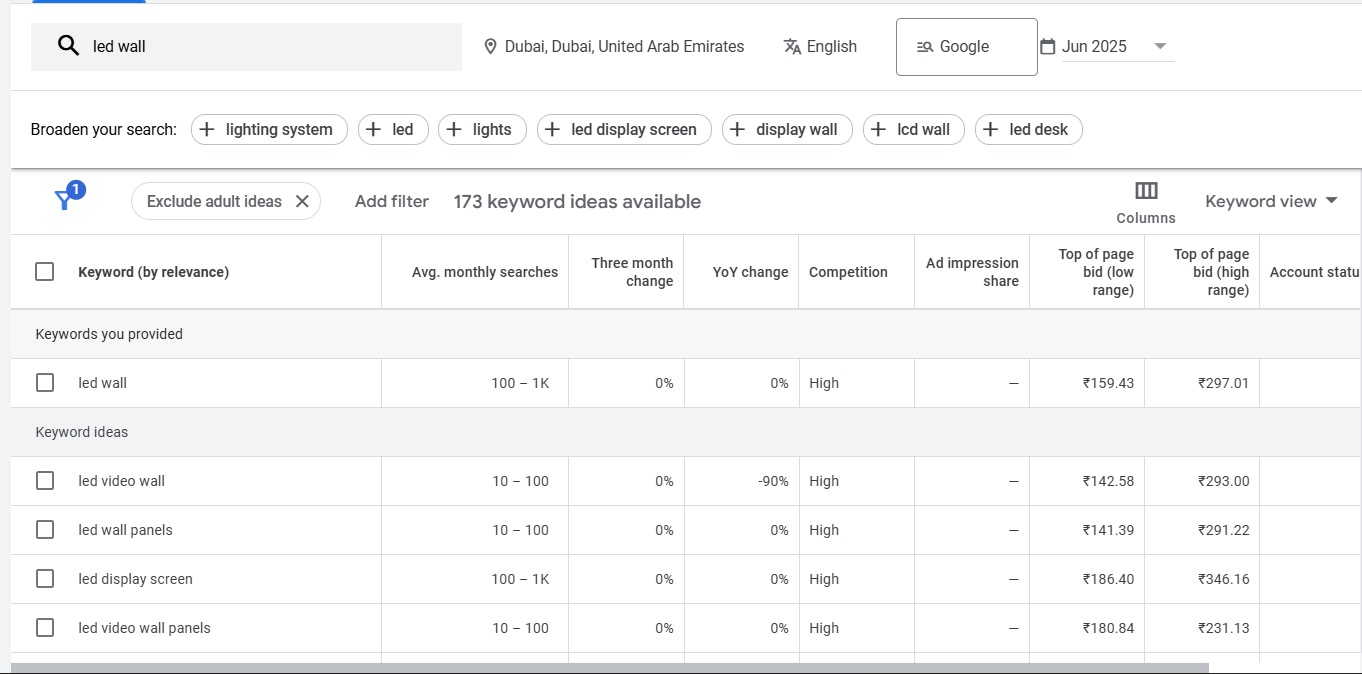Click 173 keyword ideas available text

point(577,201)
